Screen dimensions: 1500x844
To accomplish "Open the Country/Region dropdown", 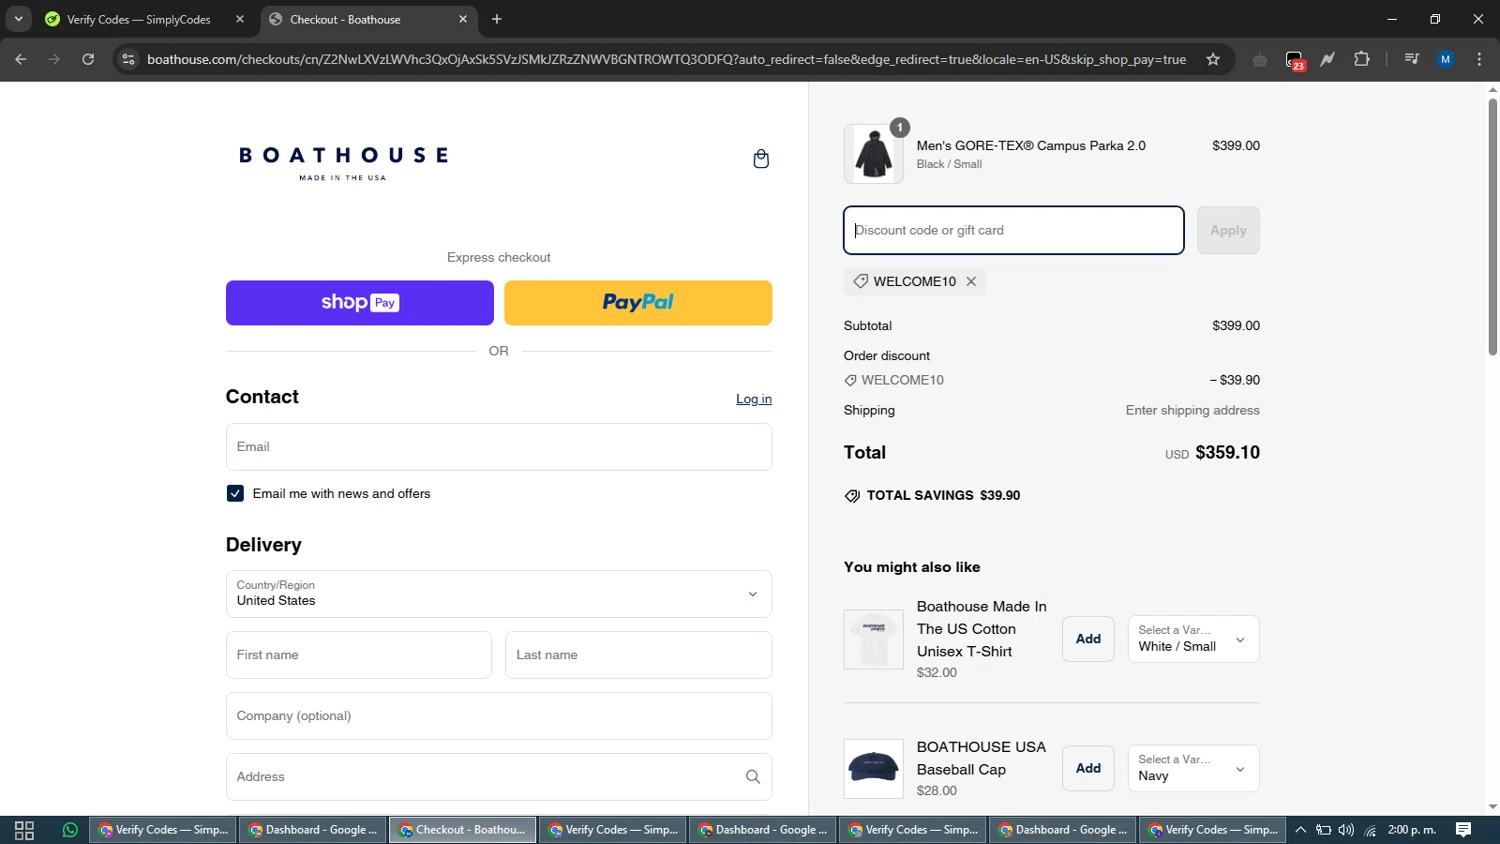I will point(499,594).
